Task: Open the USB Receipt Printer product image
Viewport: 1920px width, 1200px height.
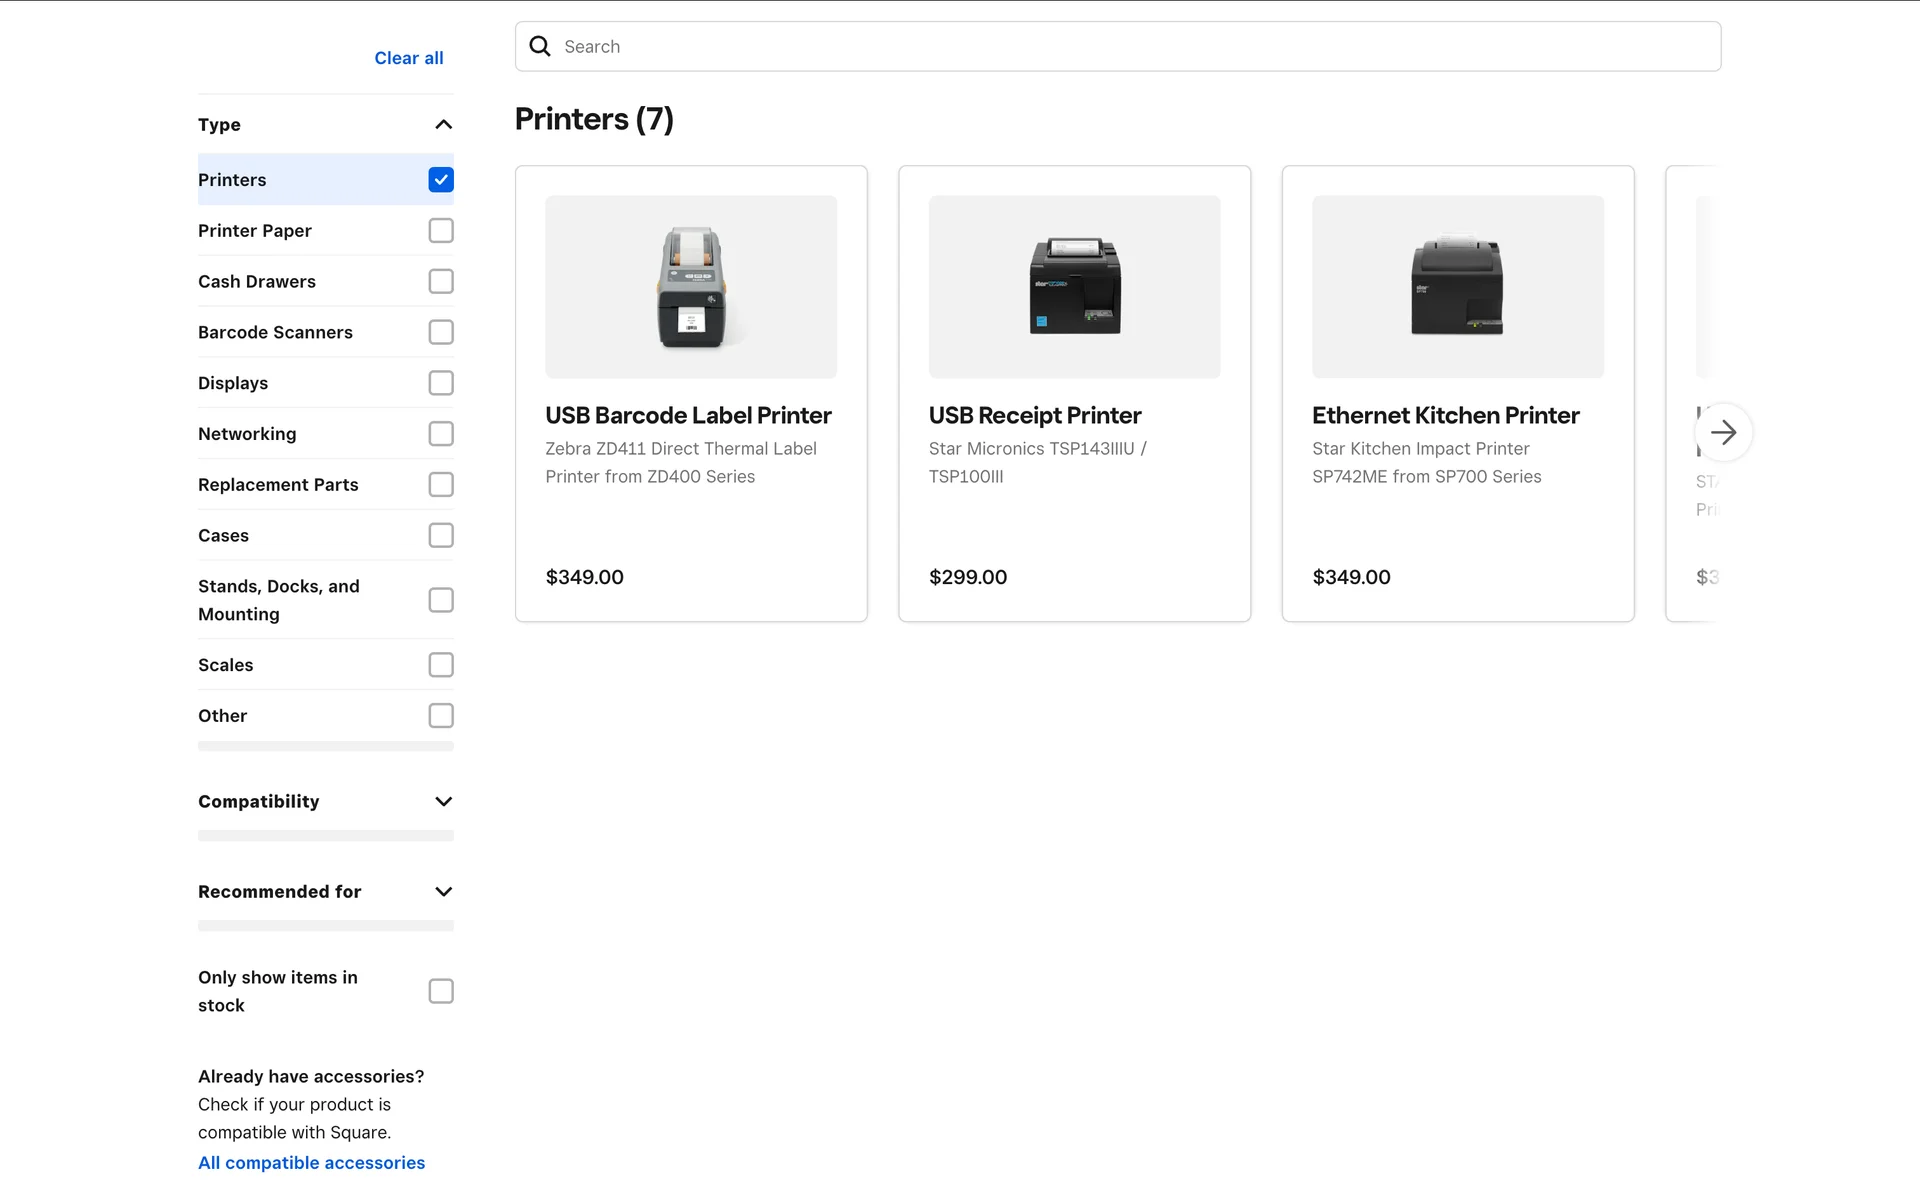Action: tap(1074, 287)
